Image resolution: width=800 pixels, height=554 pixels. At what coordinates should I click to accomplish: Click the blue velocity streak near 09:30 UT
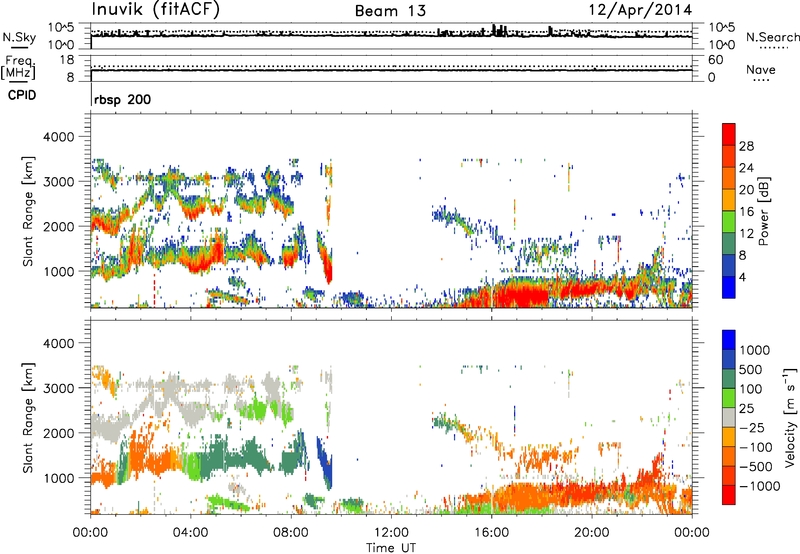click(325, 462)
